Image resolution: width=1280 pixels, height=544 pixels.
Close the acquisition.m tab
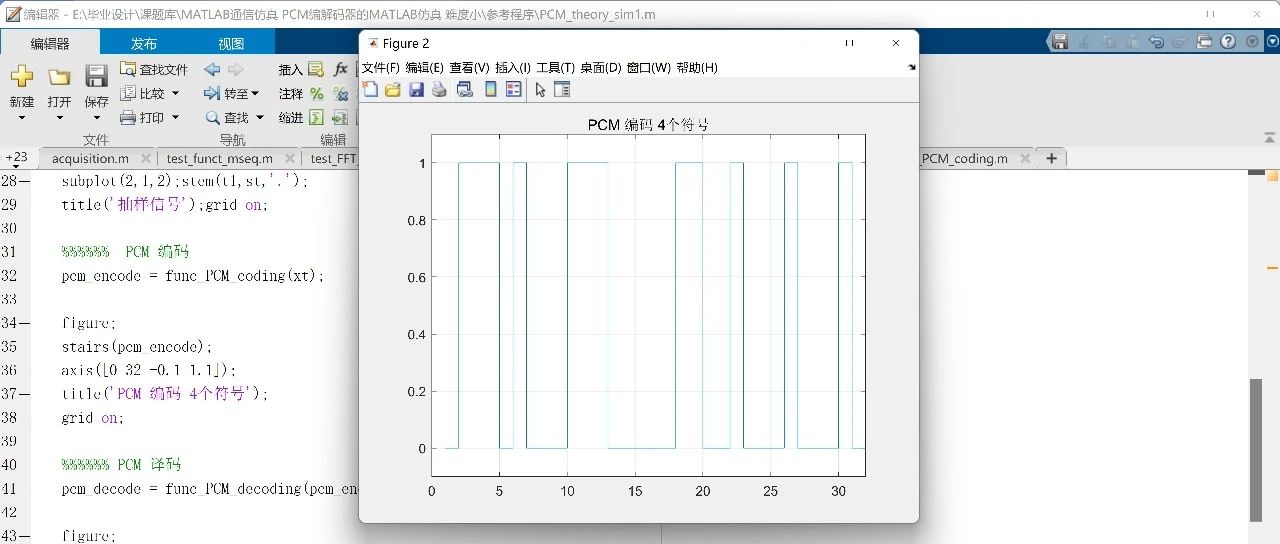[145, 158]
